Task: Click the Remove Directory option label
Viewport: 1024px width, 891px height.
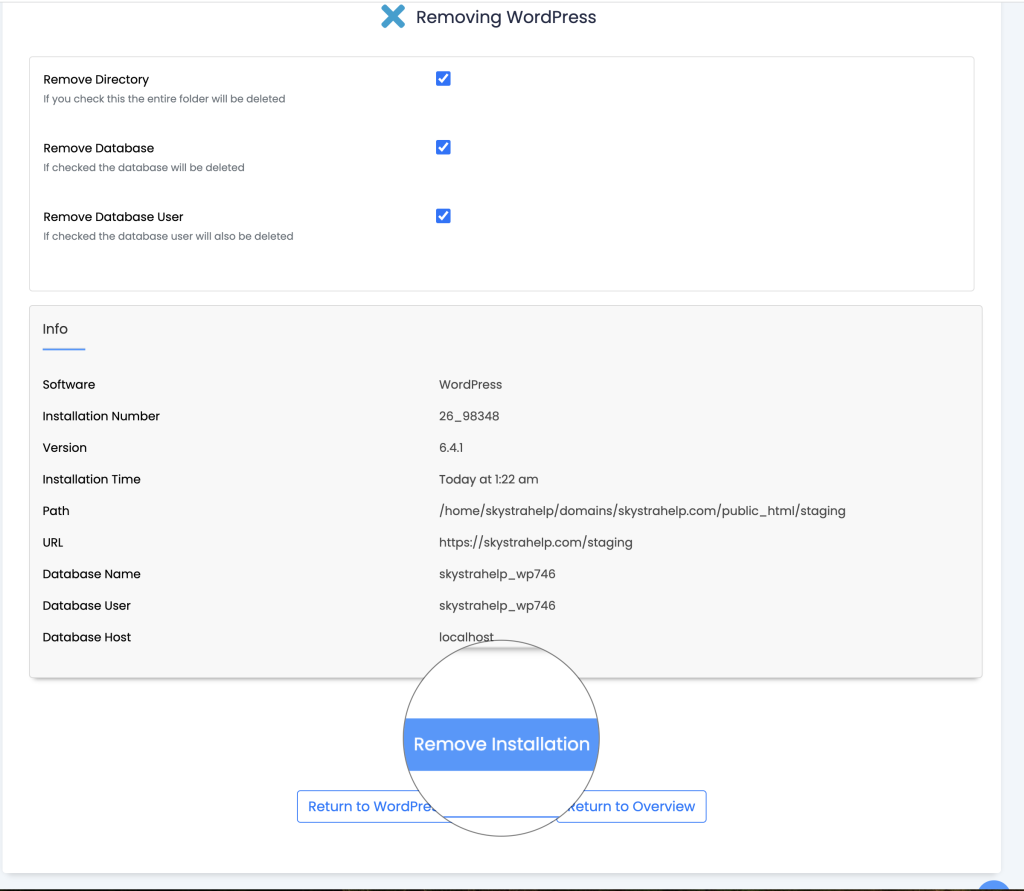Action: tap(96, 80)
